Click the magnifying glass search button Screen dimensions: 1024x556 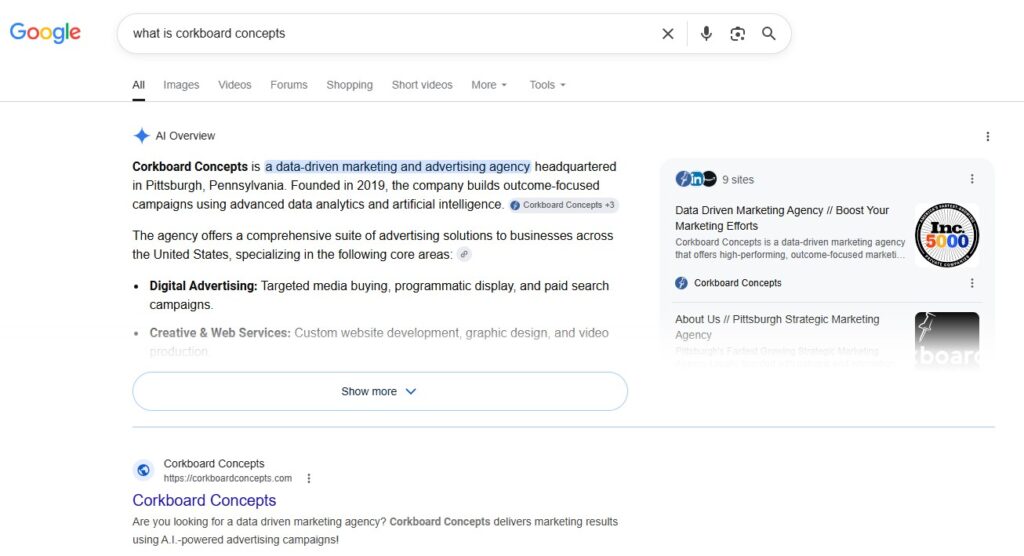click(x=769, y=33)
